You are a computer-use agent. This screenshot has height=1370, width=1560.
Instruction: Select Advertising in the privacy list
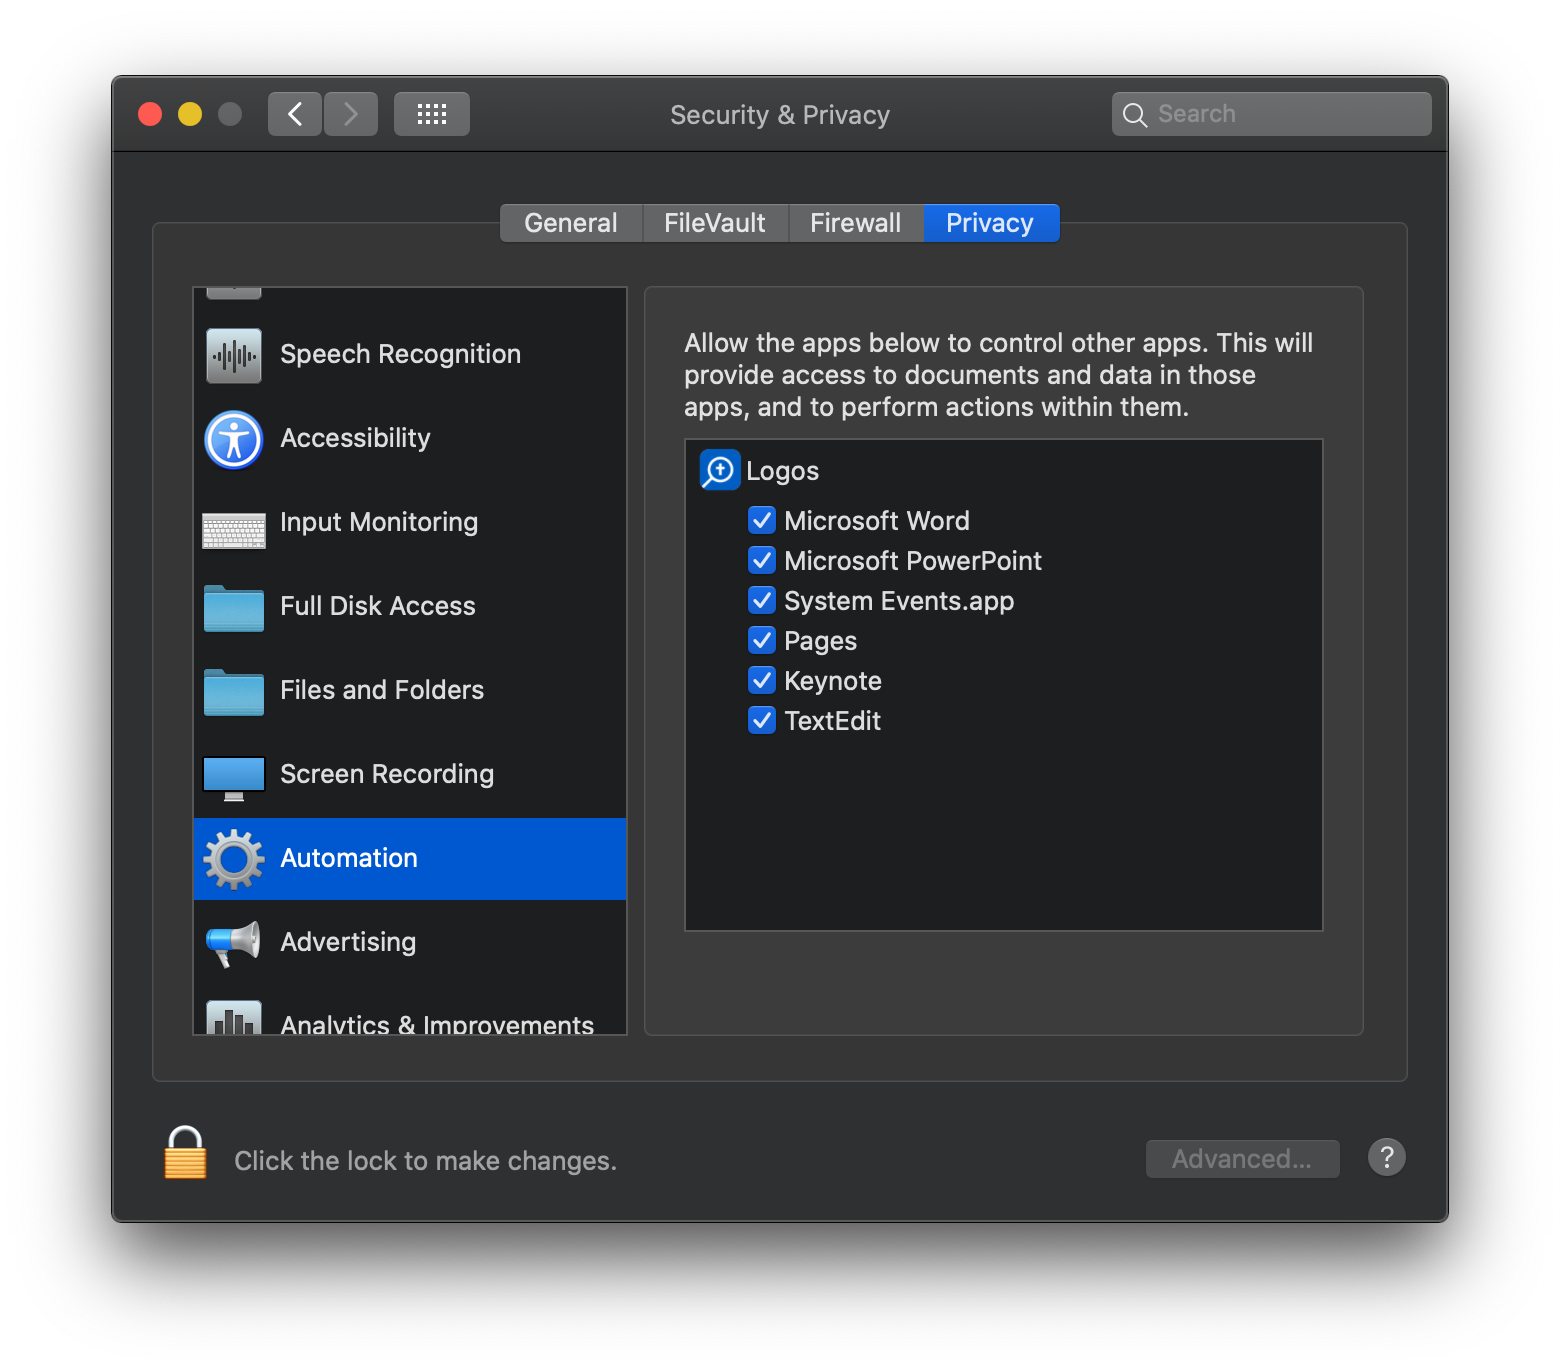click(410, 943)
